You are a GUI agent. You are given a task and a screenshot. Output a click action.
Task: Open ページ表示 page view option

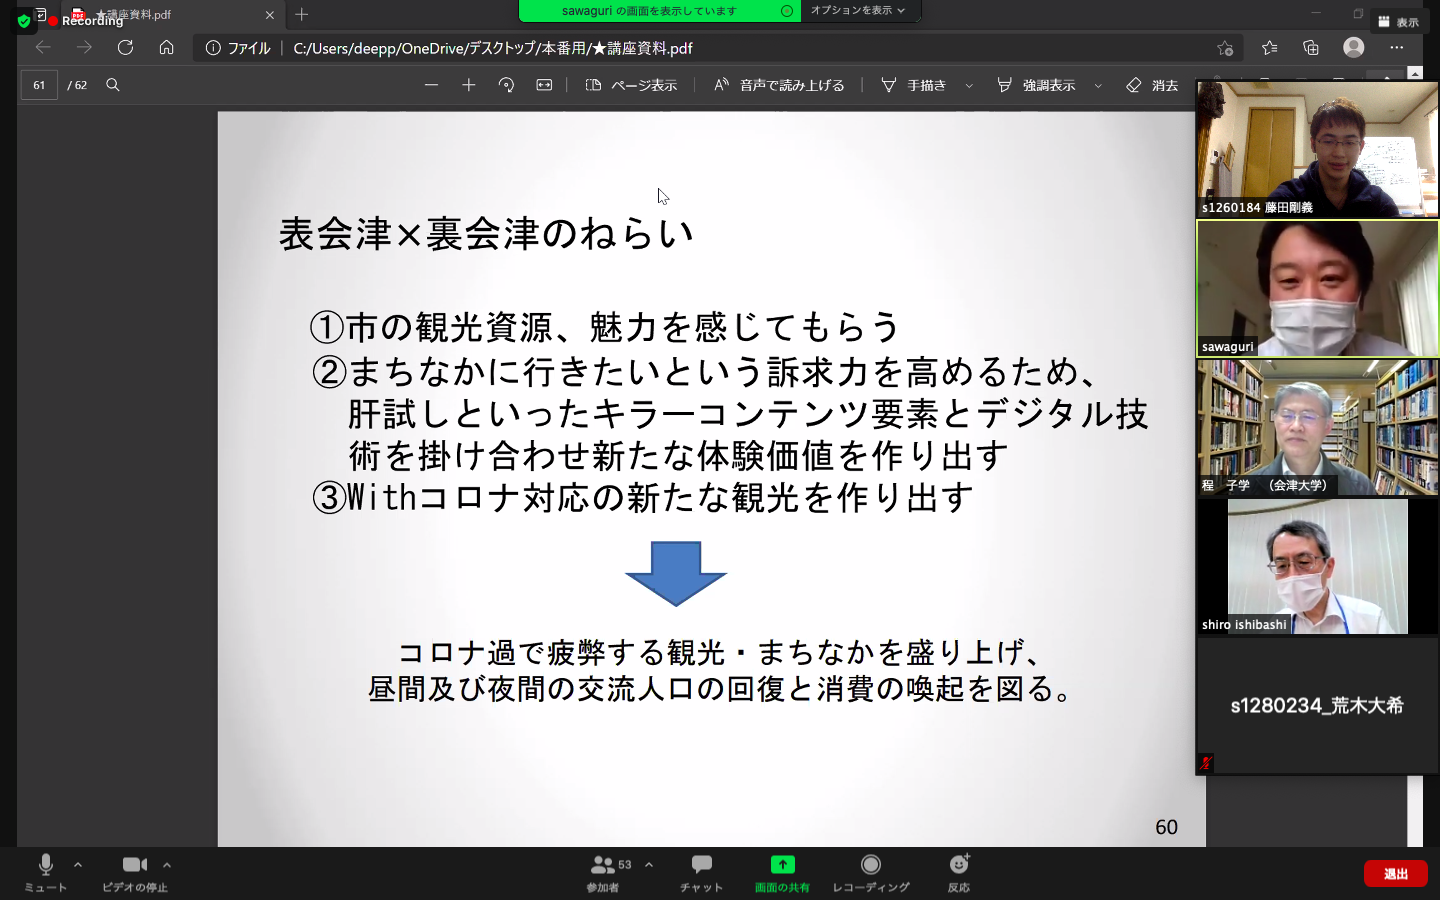pyautogui.click(x=631, y=85)
